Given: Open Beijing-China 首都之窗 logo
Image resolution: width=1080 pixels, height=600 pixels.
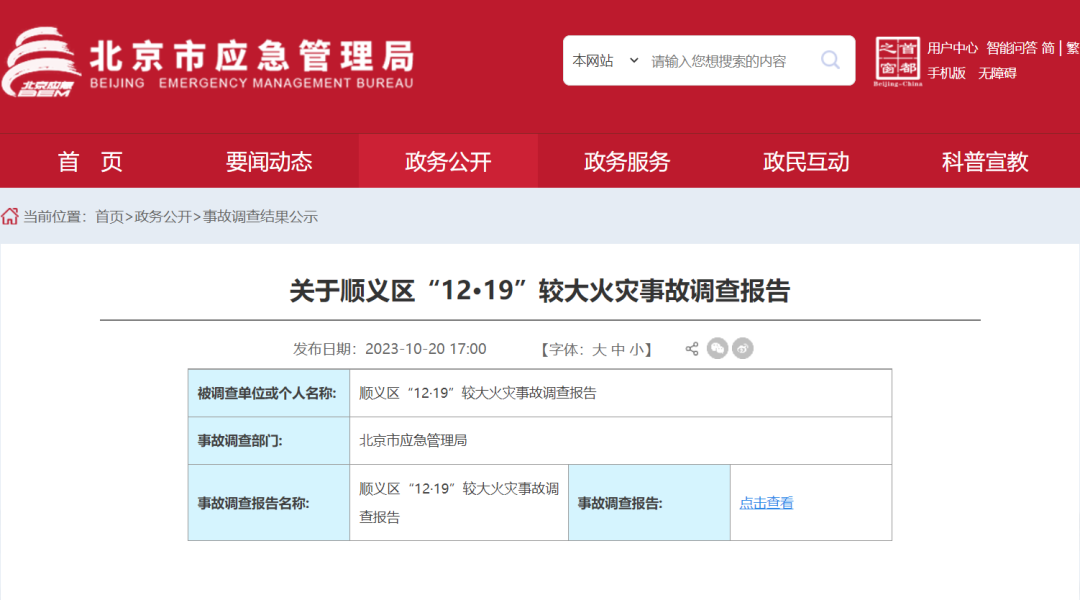Looking at the screenshot, I should click(897, 61).
